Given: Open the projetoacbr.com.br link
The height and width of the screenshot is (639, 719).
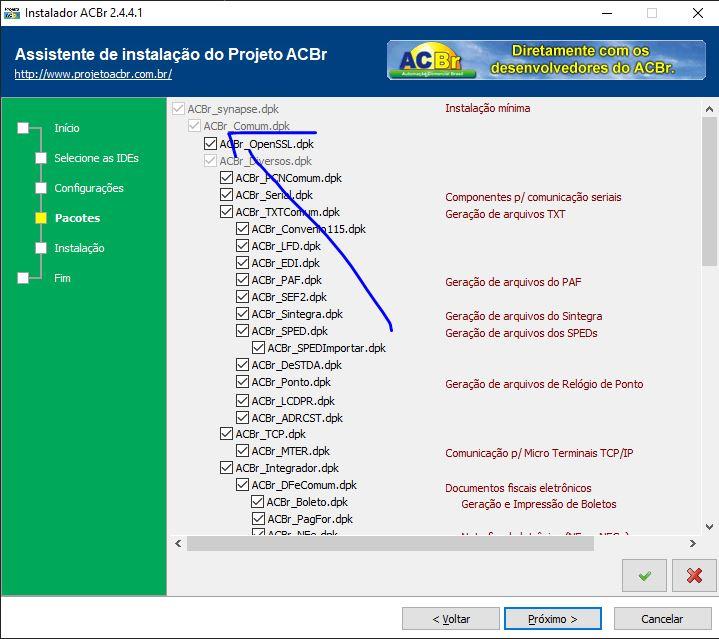Looking at the screenshot, I should pyautogui.click(x=93, y=74).
